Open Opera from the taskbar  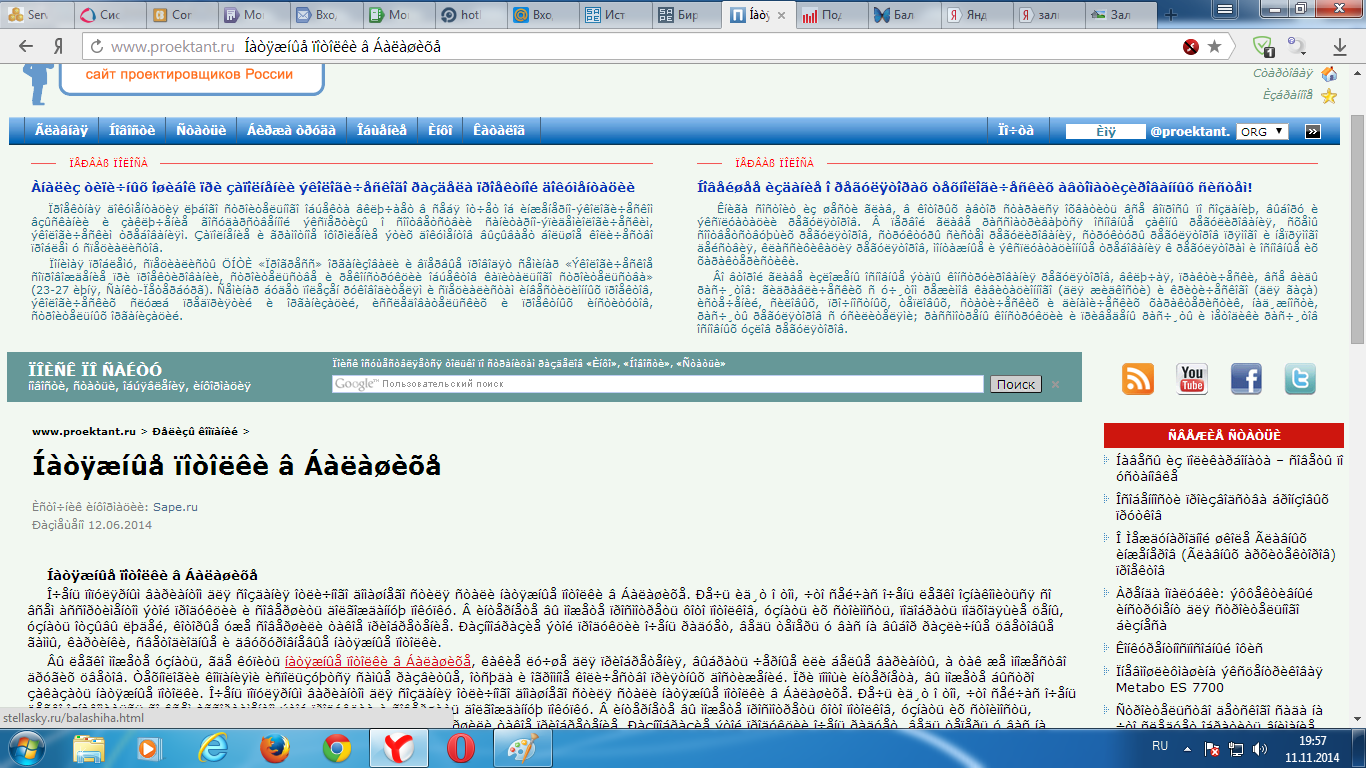(x=459, y=748)
